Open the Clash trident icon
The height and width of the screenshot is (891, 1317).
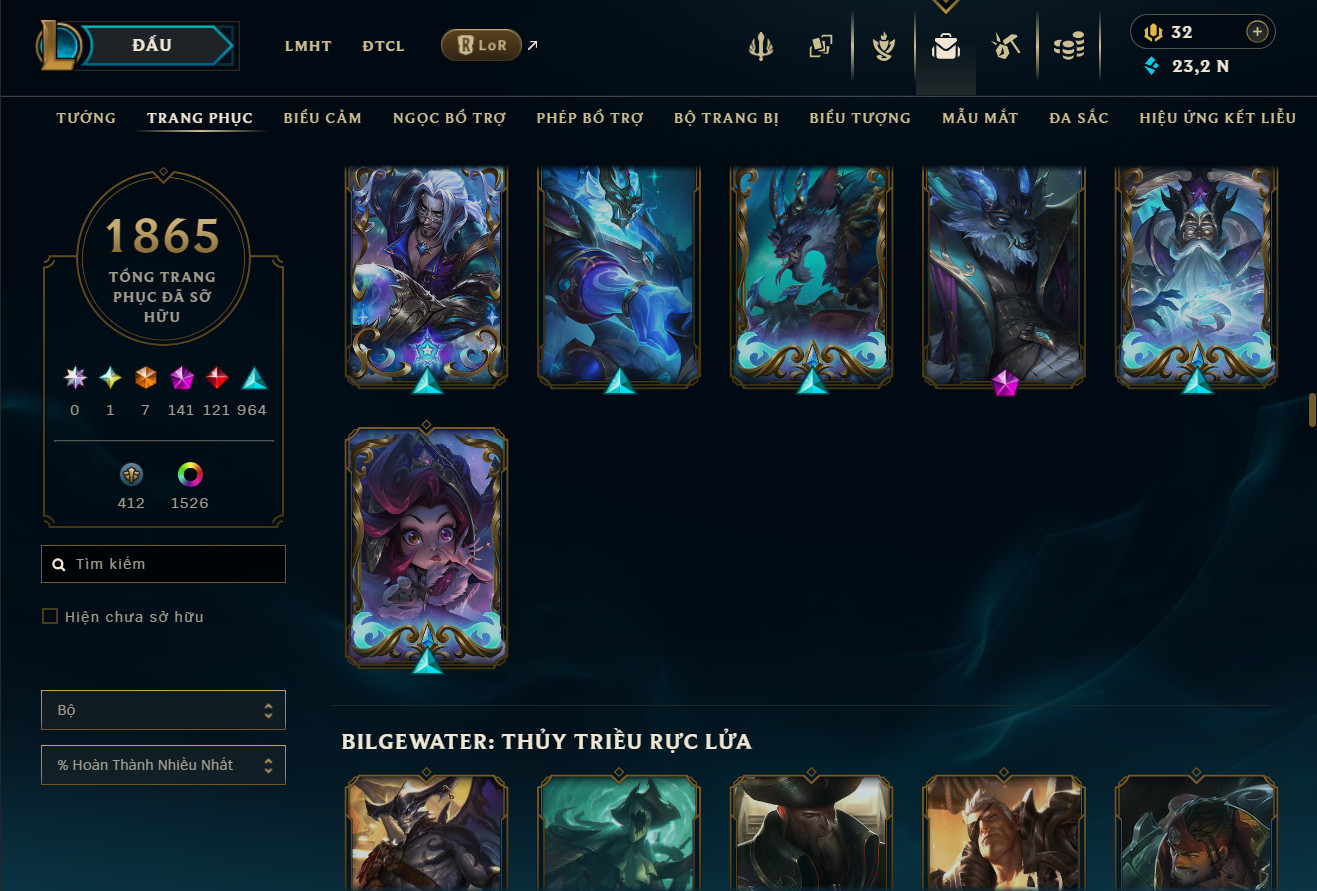pyautogui.click(x=761, y=46)
